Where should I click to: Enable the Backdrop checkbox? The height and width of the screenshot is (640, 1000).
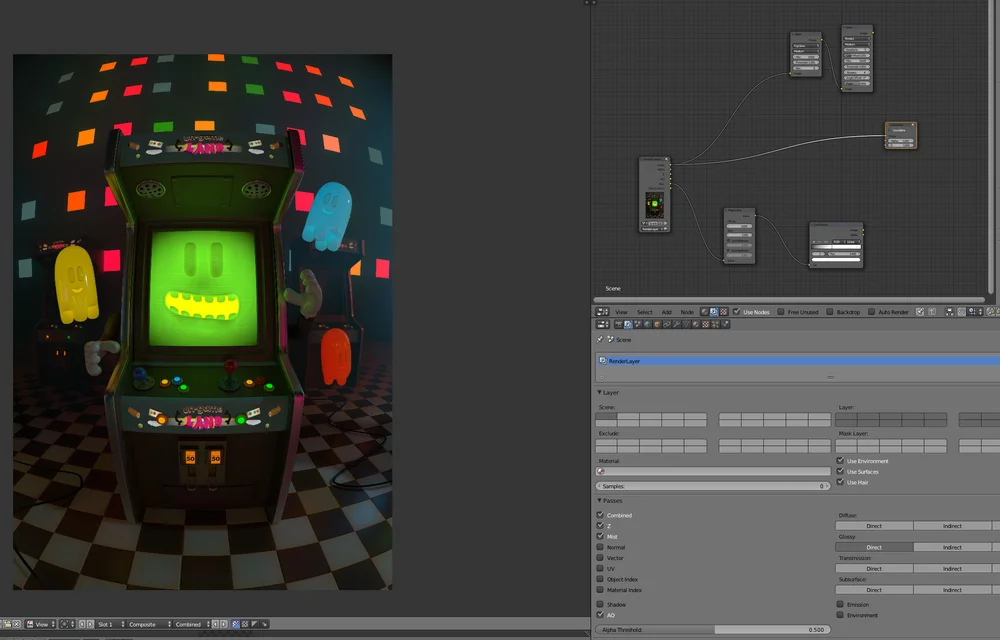[x=830, y=312]
